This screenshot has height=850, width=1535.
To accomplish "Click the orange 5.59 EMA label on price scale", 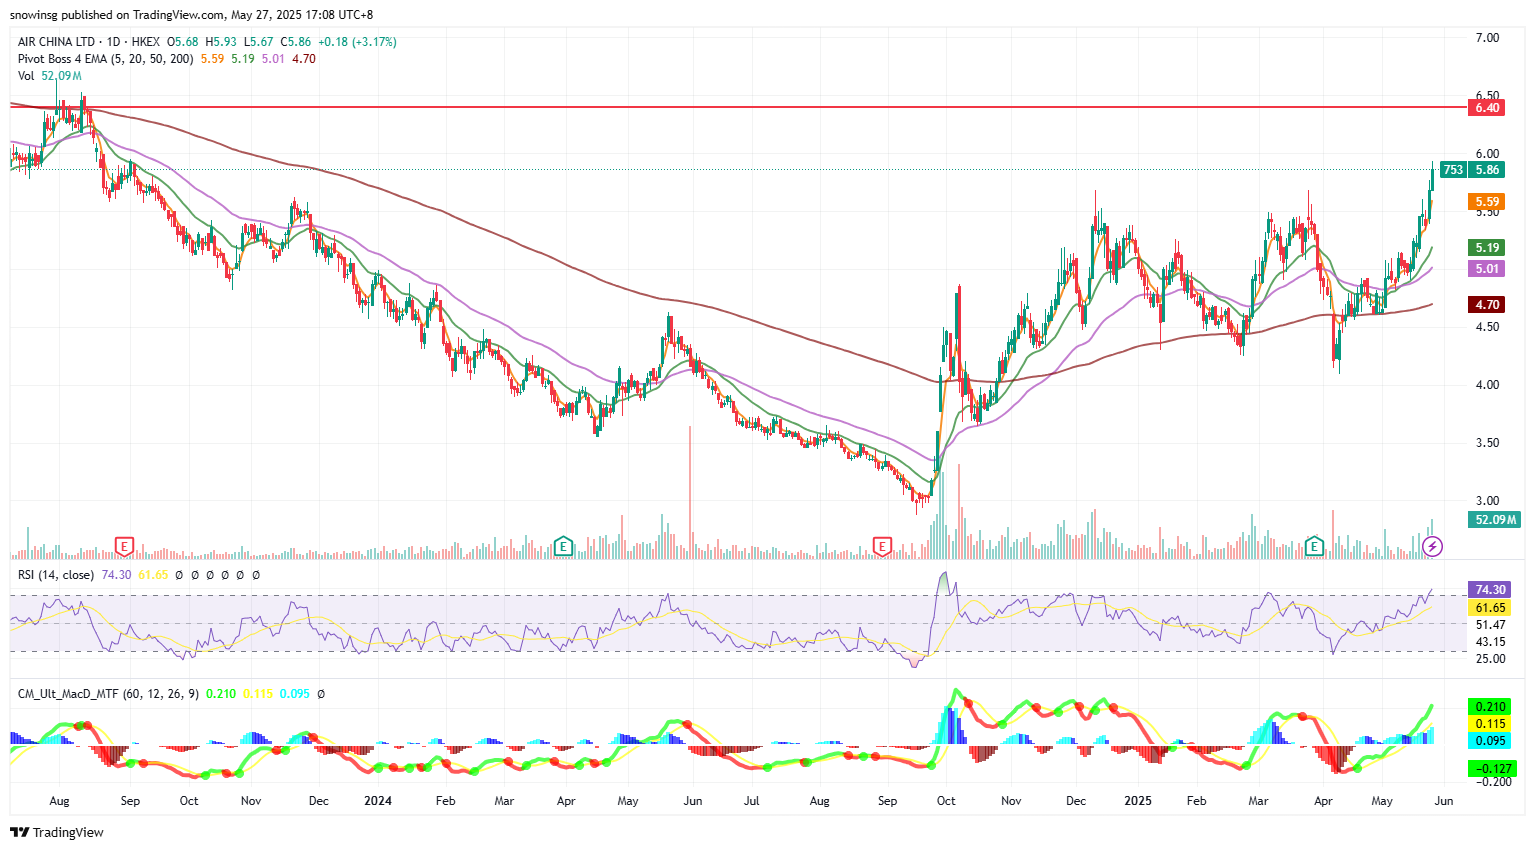I will (x=1486, y=202).
